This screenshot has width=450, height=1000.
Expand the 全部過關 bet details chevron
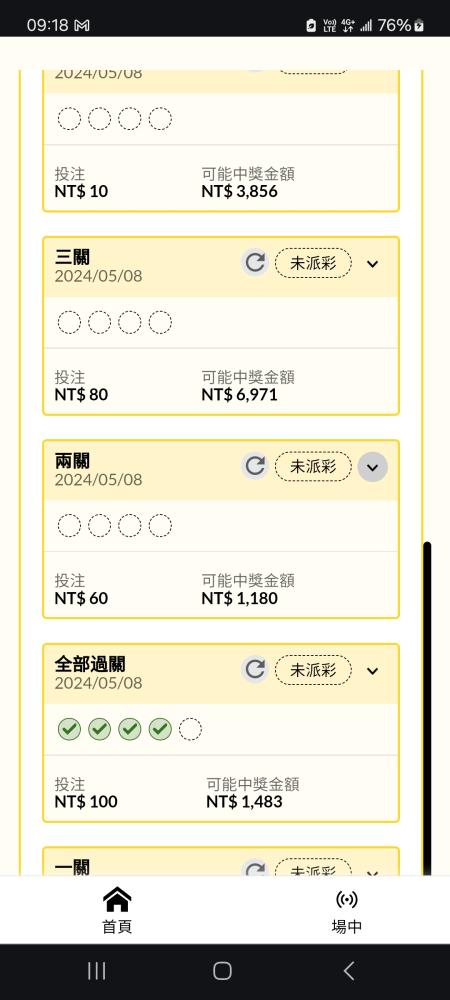(x=373, y=670)
